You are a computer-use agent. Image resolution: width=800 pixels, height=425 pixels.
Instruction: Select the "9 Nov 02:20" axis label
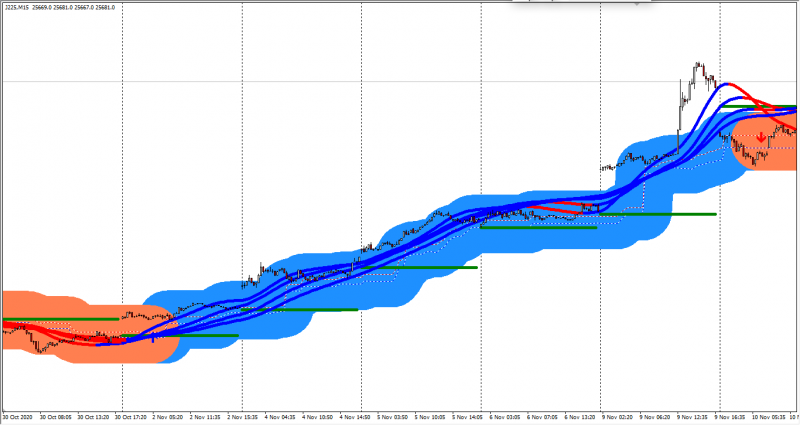click(617, 417)
